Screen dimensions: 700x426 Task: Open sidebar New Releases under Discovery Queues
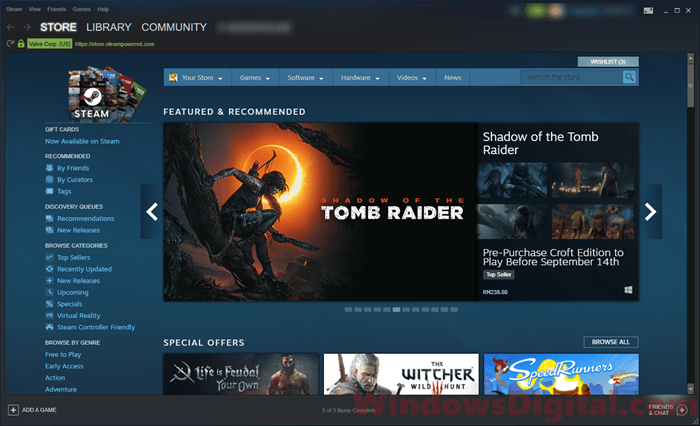click(x=78, y=230)
